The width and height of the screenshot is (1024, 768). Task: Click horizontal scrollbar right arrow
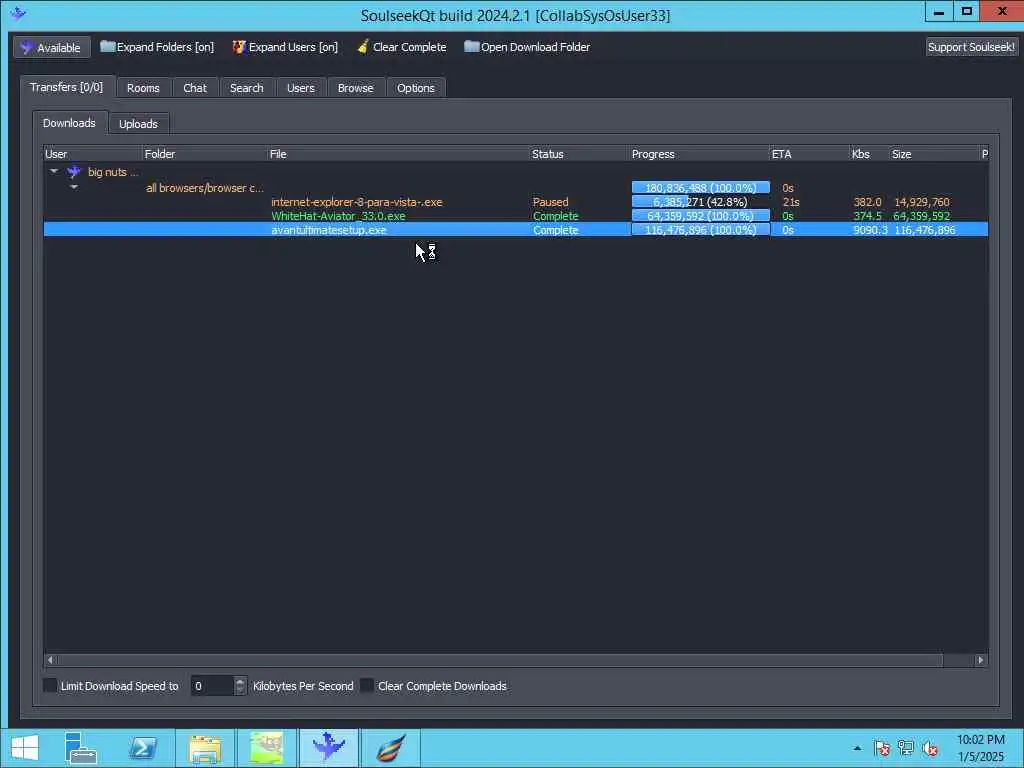pyautogui.click(x=980, y=660)
